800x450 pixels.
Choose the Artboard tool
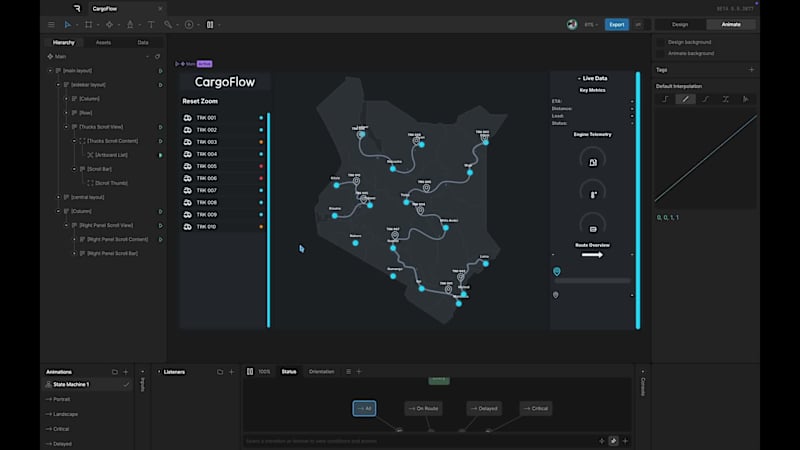[88, 24]
